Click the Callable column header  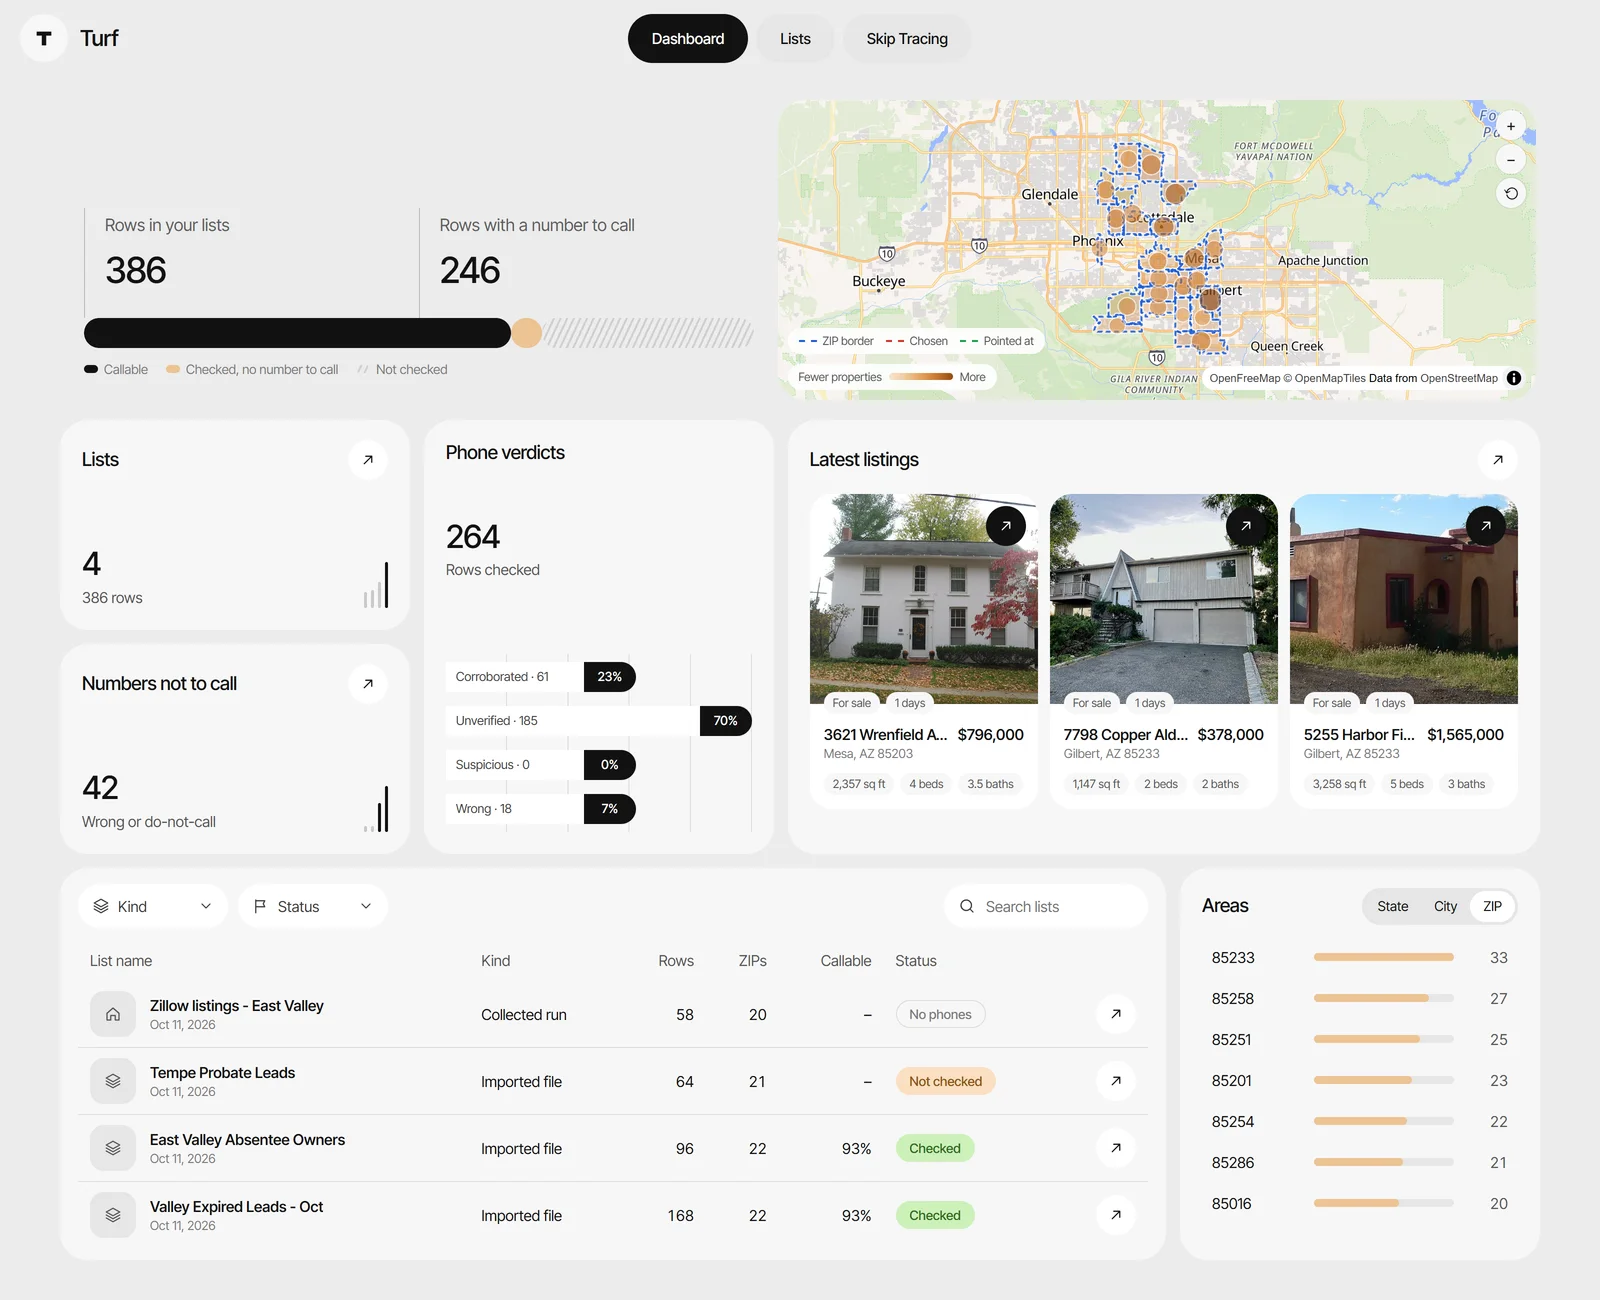(x=846, y=961)
